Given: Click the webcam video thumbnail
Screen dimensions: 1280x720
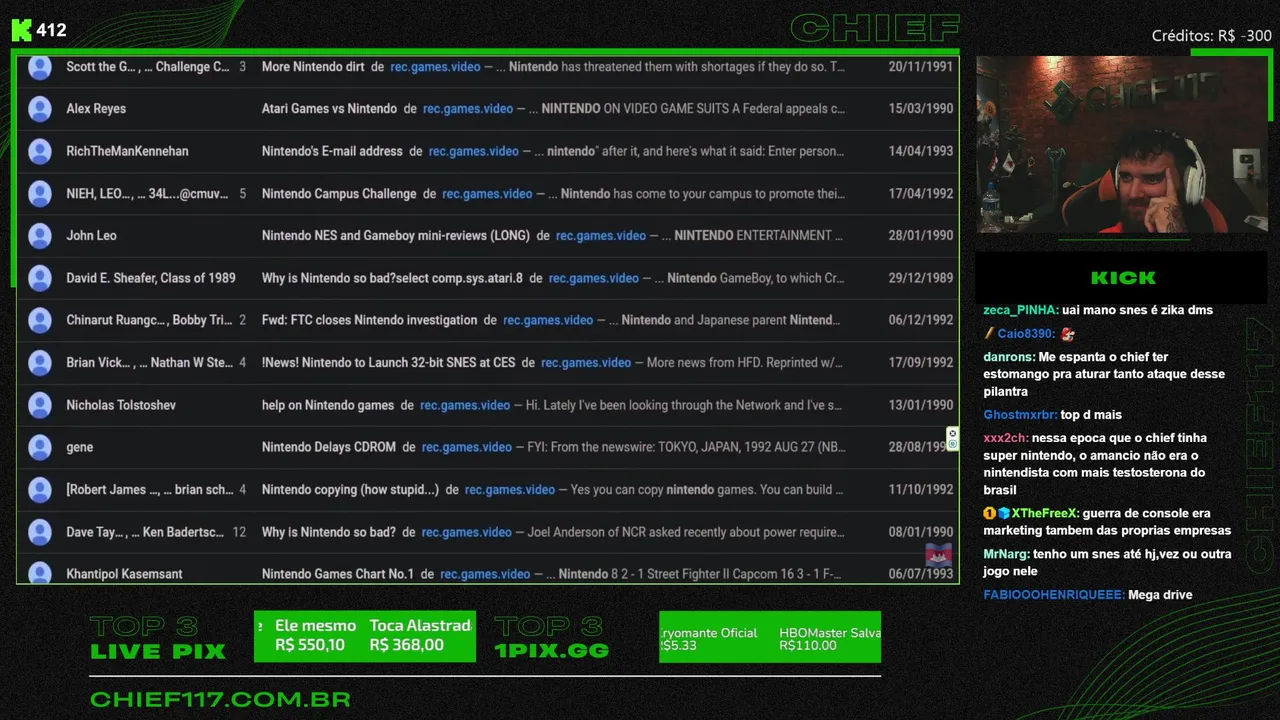Looking at the screenshot, I should tap(1121, 144).
